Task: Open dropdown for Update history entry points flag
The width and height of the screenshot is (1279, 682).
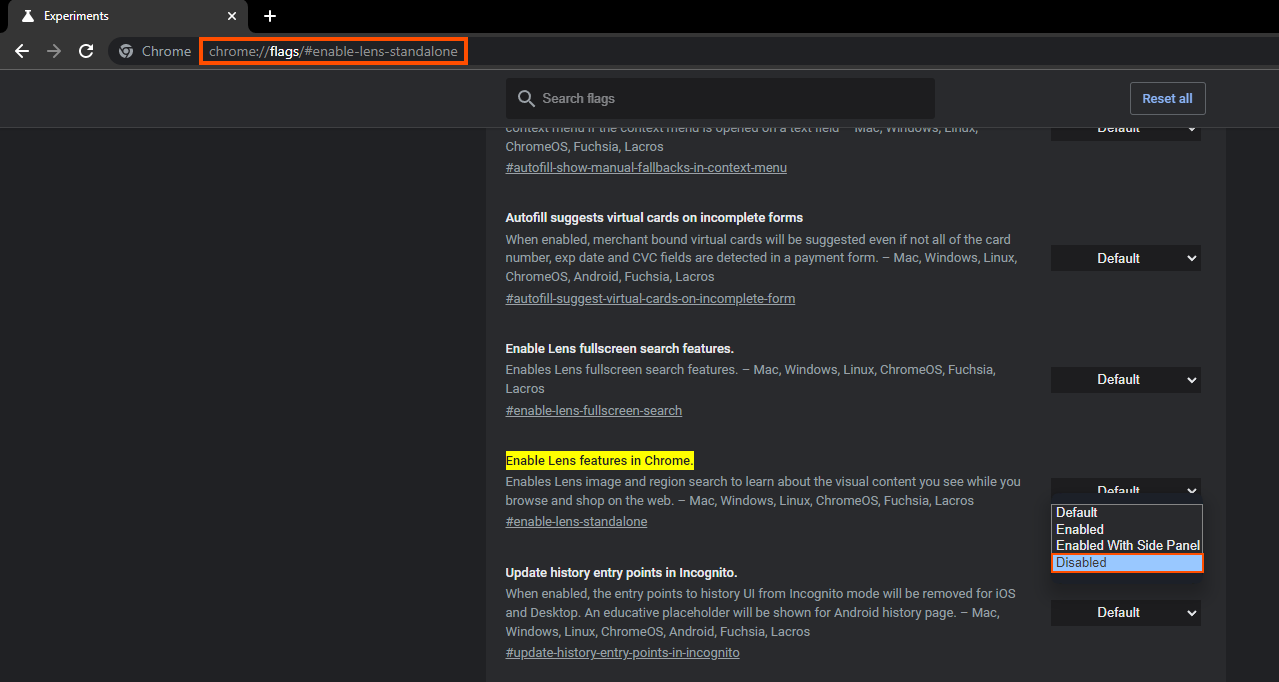Action: pos(1126,612)
